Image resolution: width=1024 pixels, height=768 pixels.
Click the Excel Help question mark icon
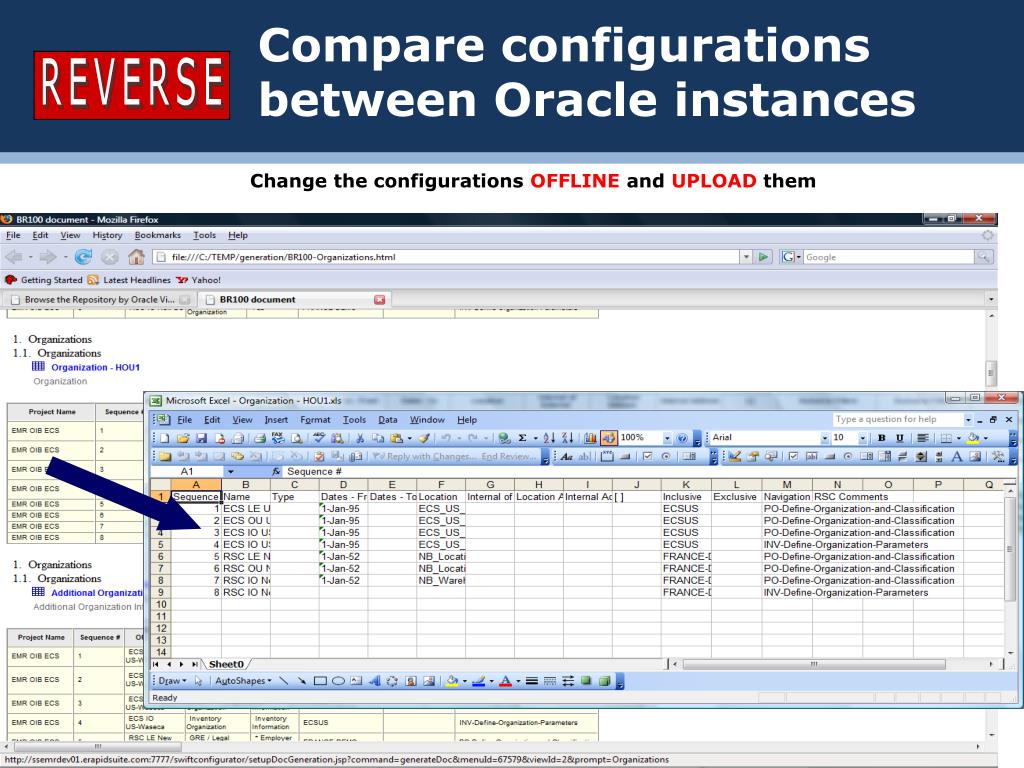pos(682,438)
